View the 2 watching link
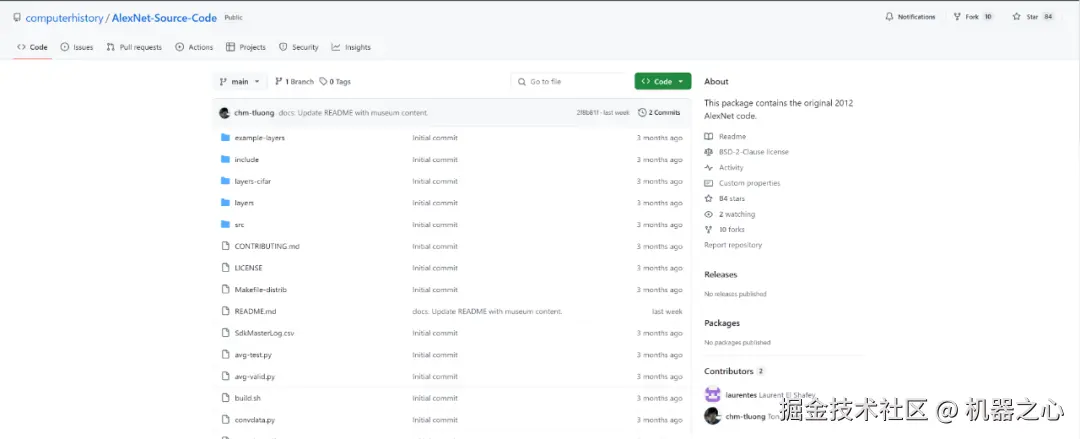This screenshot has width=1080, height=439. point(737,214)
